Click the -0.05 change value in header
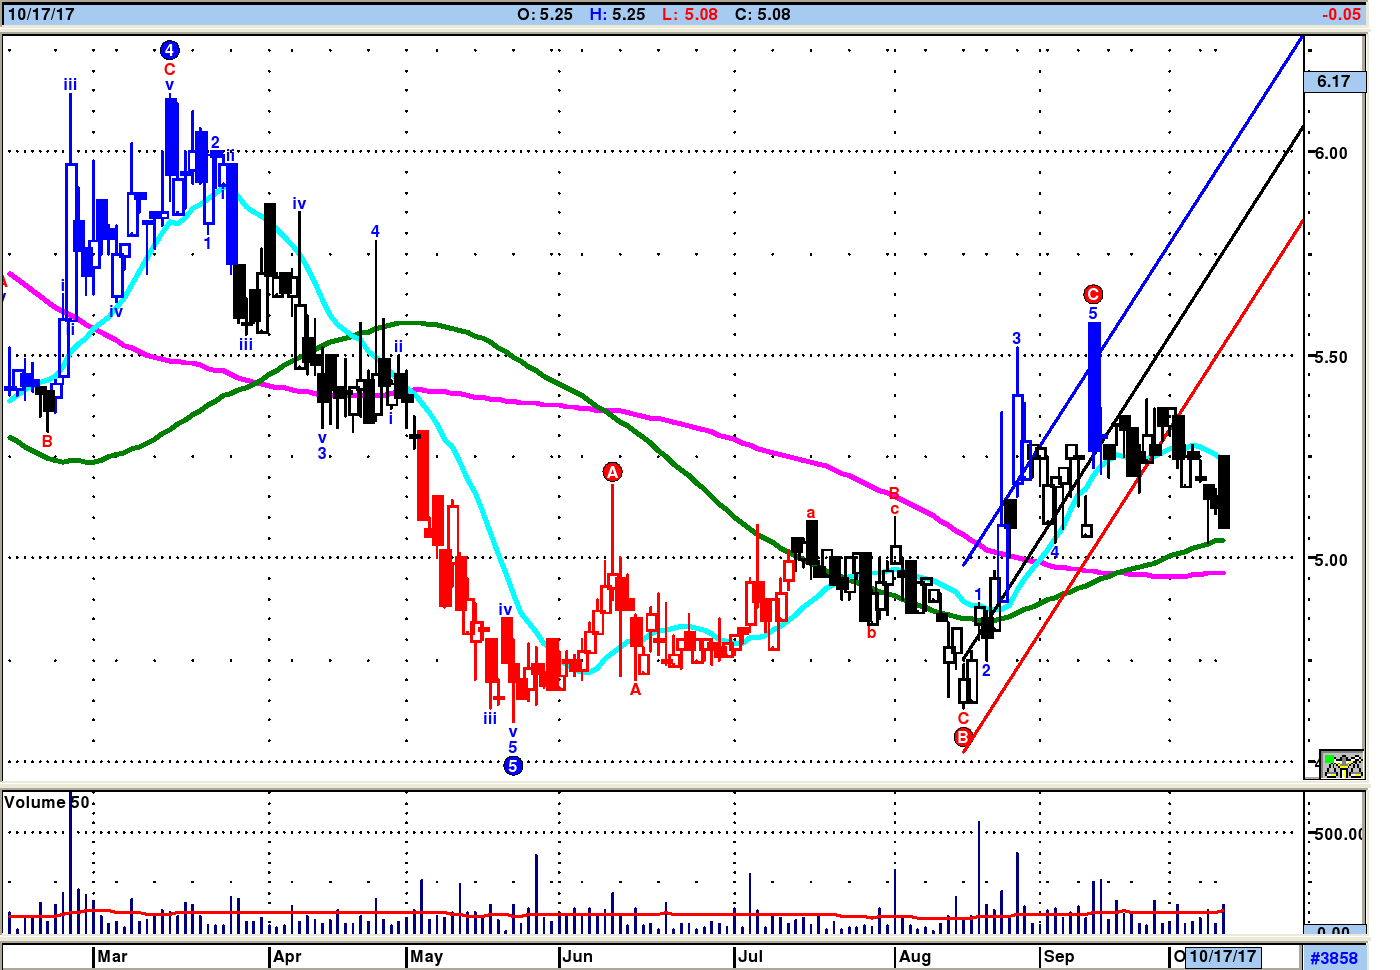Image resolution: width=1400 pixels, height=970 pixels. point(1340,14)
